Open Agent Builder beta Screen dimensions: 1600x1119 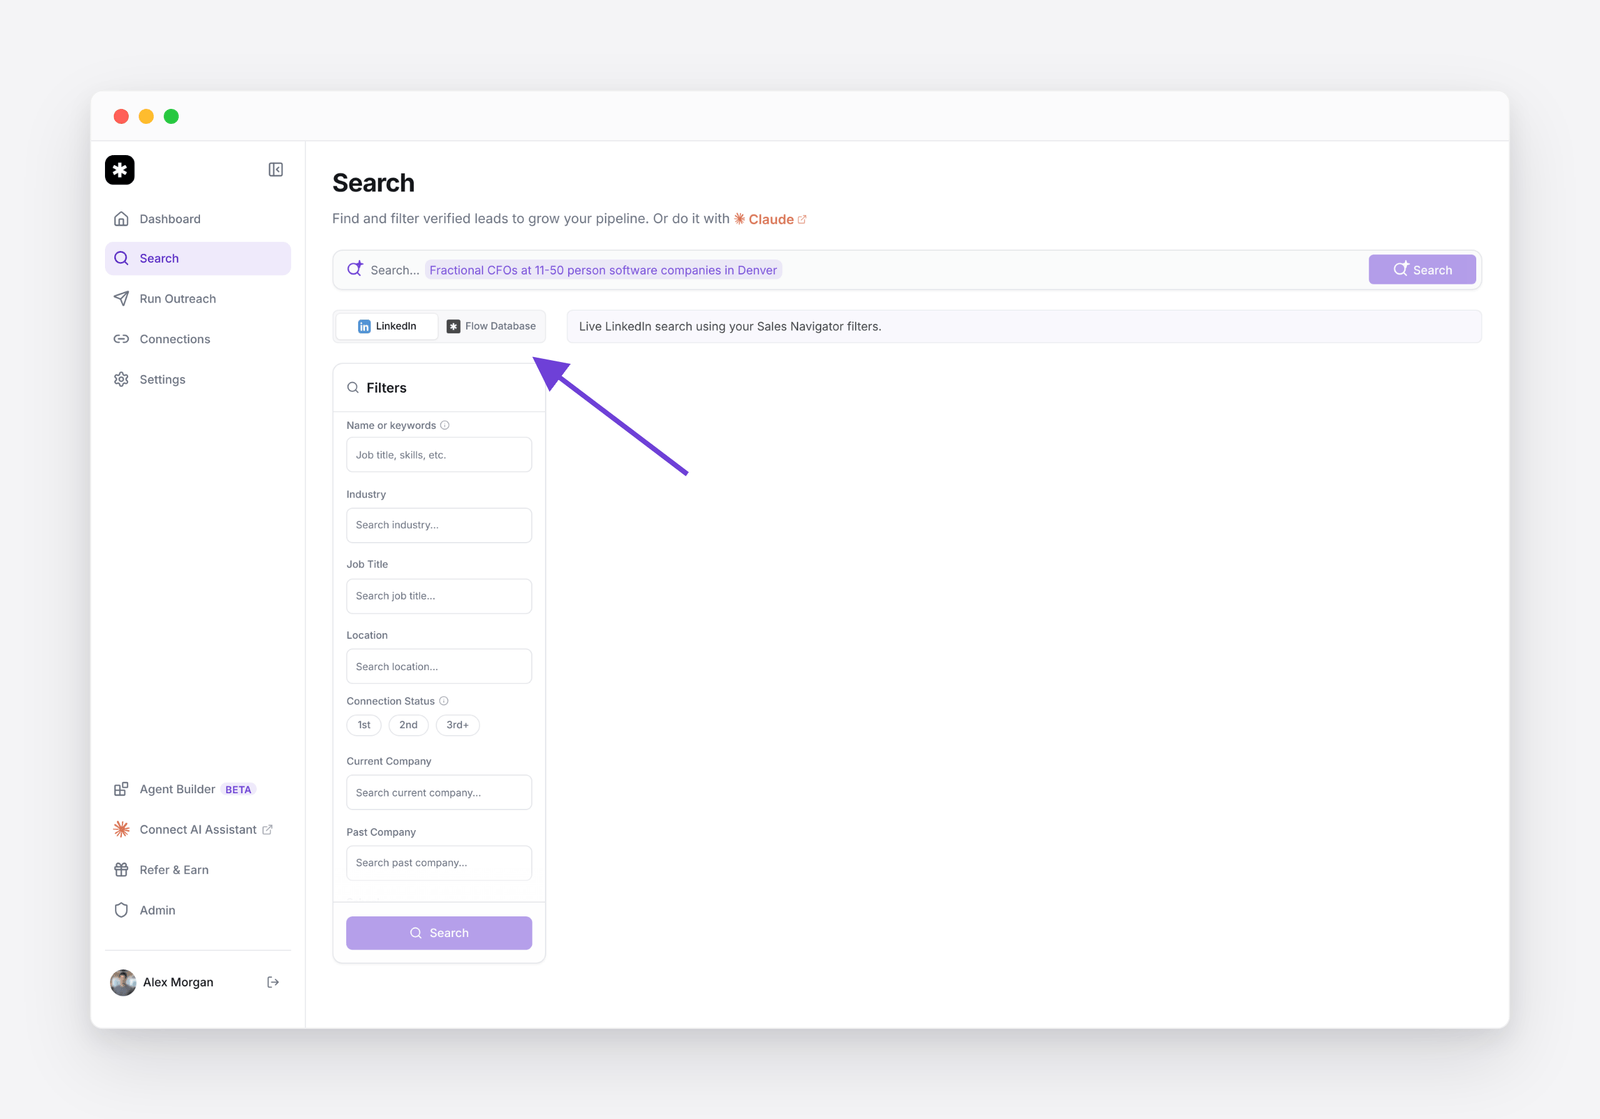[198, 789]
